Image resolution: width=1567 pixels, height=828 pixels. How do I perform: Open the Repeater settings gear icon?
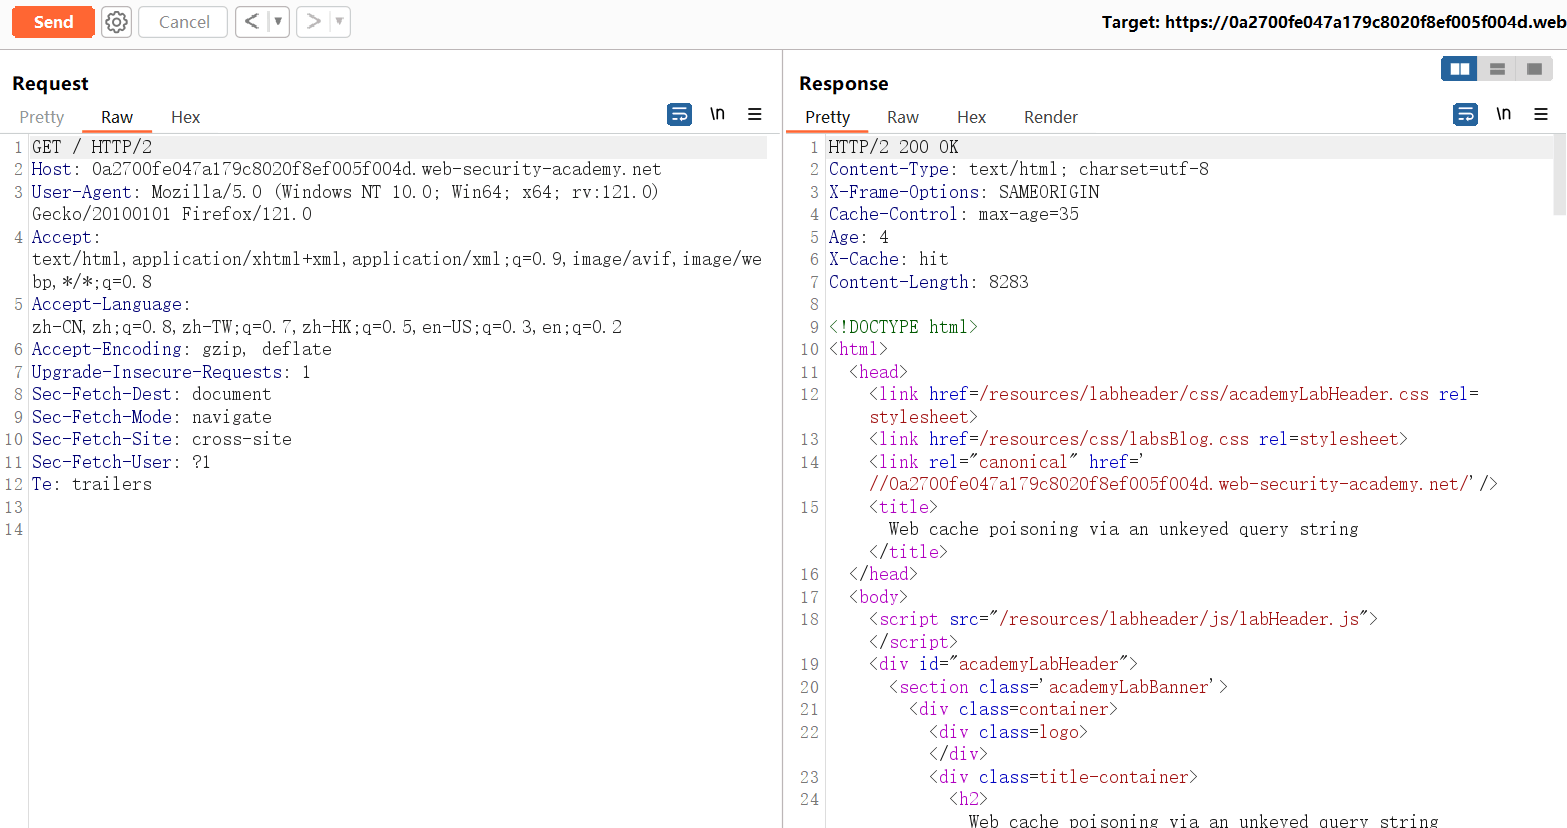[x=117, y=22]
